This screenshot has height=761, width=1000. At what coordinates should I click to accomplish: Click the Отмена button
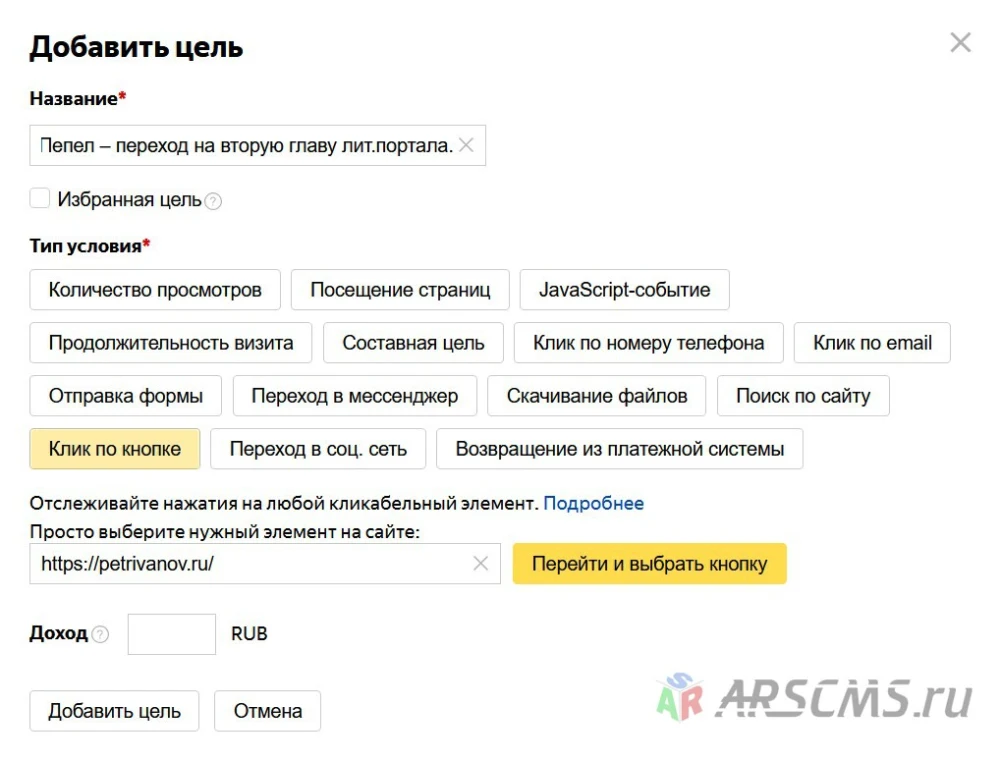[267, 711]
